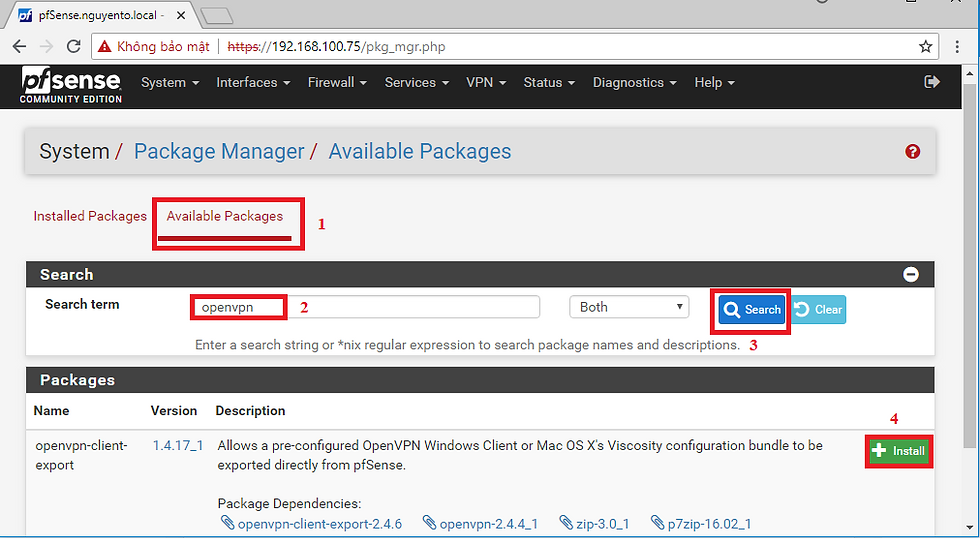Viewport: 980px width, 538px height.
Task: Install the openvpn-client-export package
Action: pyautogui.click(x=899, y=451)
